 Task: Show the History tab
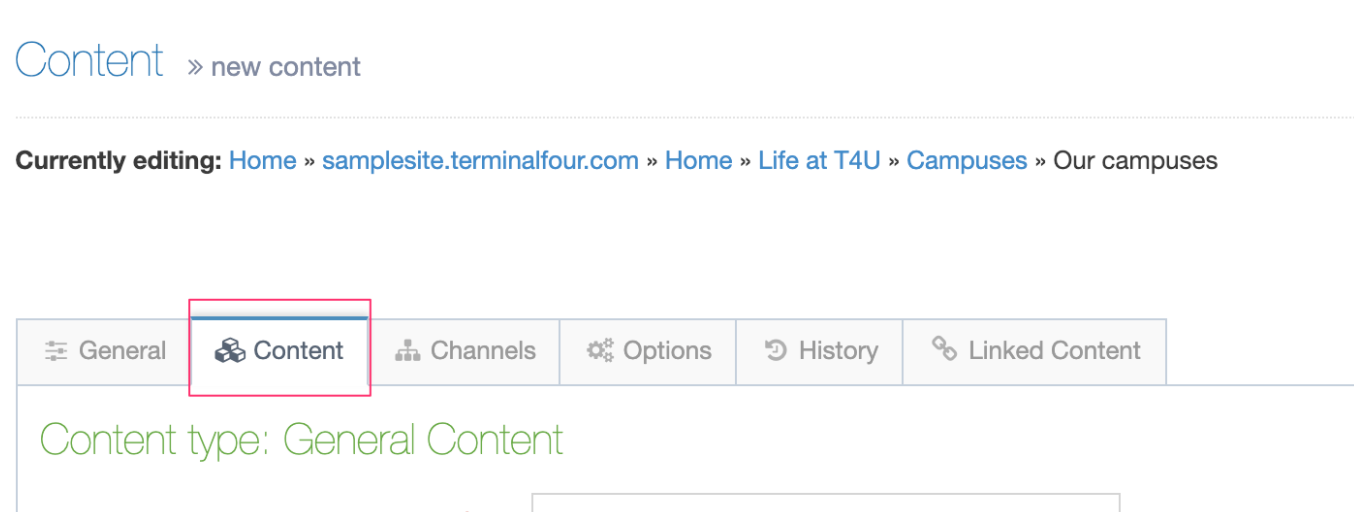[820, 351]
